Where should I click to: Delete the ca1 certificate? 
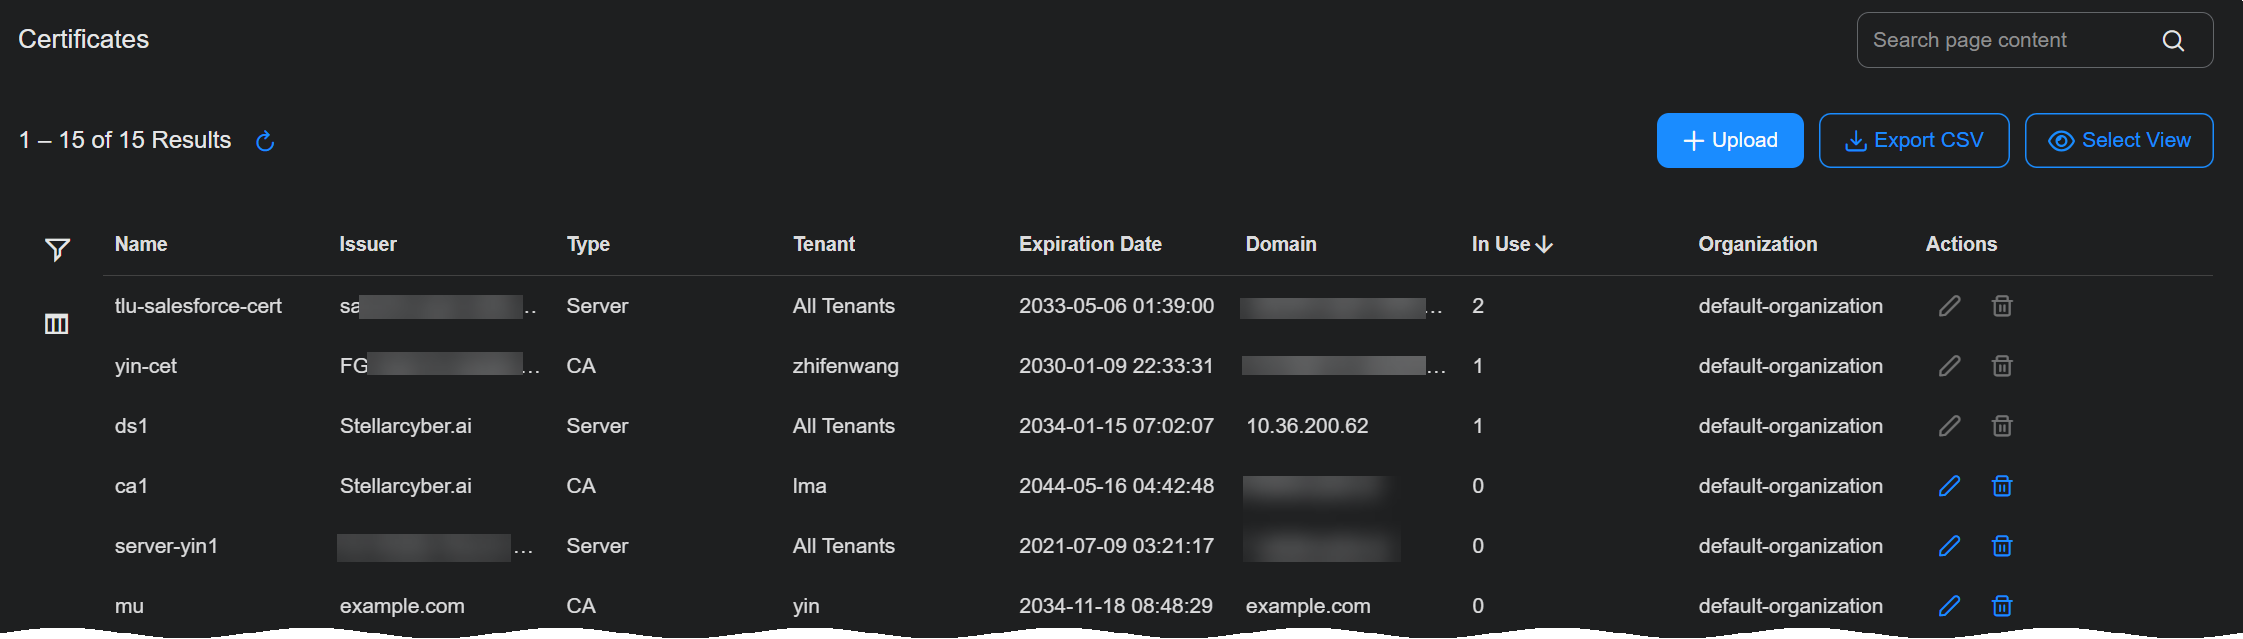pos(2002,486)
